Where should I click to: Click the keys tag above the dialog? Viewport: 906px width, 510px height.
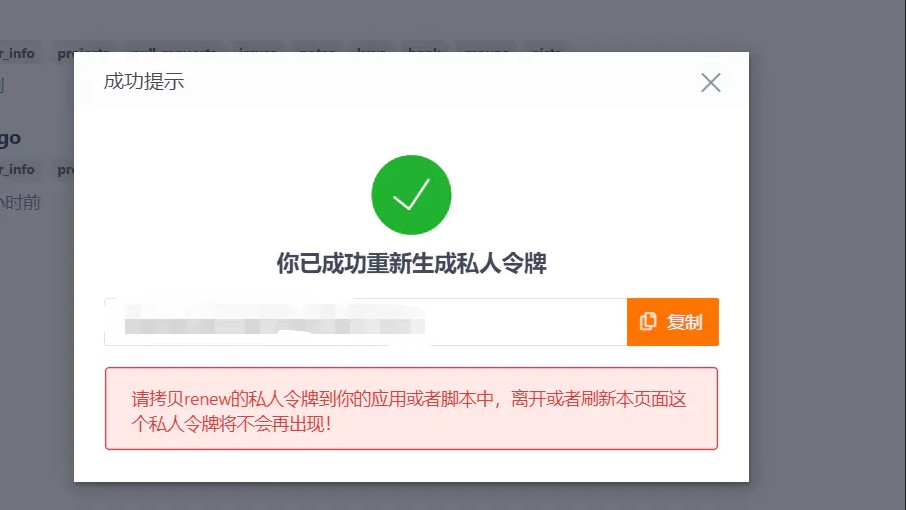click(371, 47)
